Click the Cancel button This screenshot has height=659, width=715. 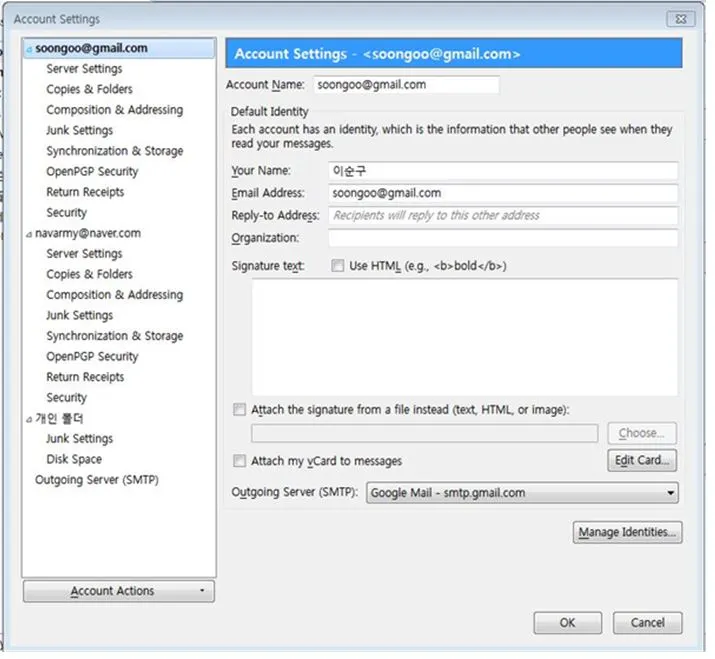[x=648, y=623]
